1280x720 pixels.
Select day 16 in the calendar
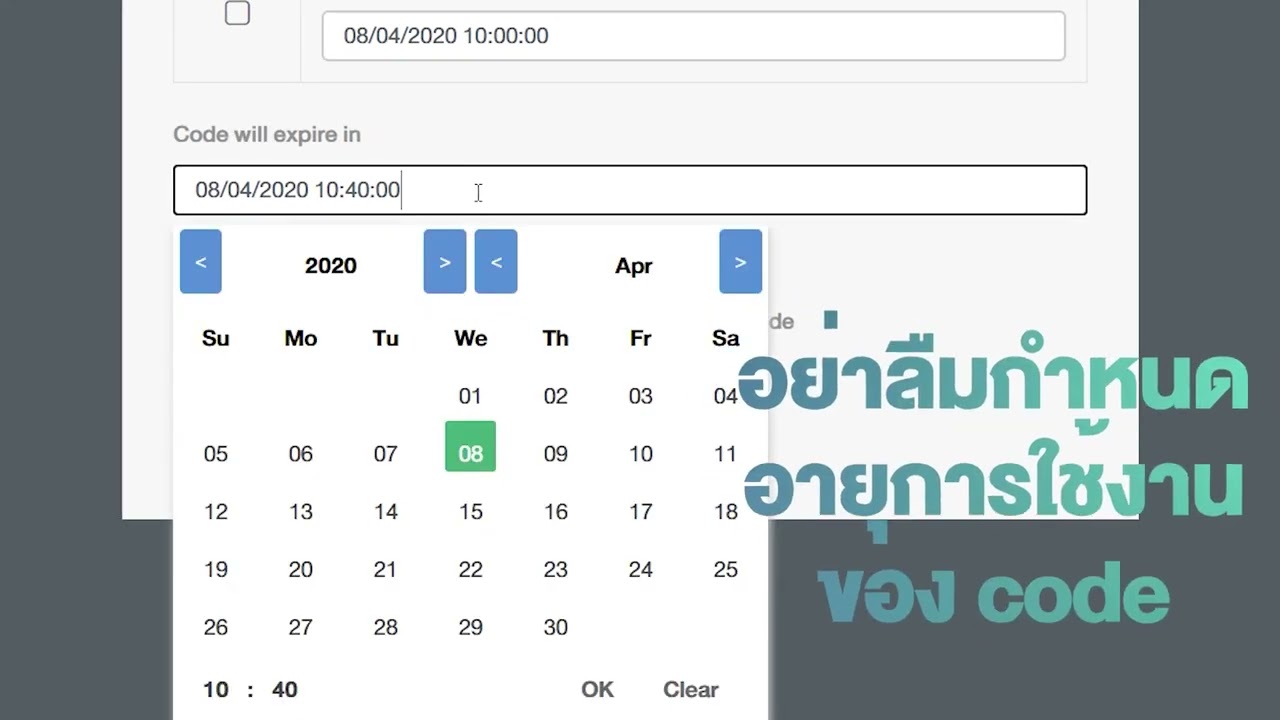[556, 512]
